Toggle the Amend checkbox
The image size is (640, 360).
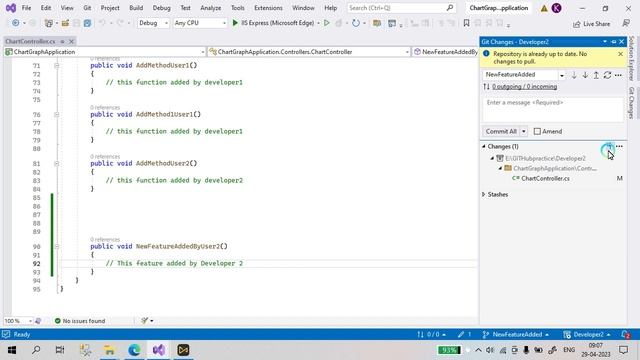537,131
